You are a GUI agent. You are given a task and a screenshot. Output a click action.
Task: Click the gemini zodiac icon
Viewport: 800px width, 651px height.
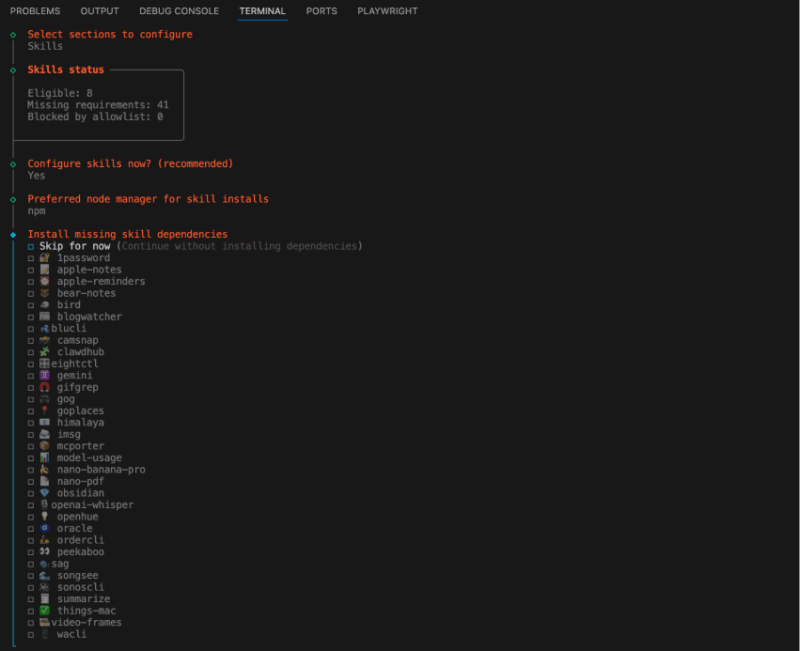pyautogui.click(x=46, y=375)
